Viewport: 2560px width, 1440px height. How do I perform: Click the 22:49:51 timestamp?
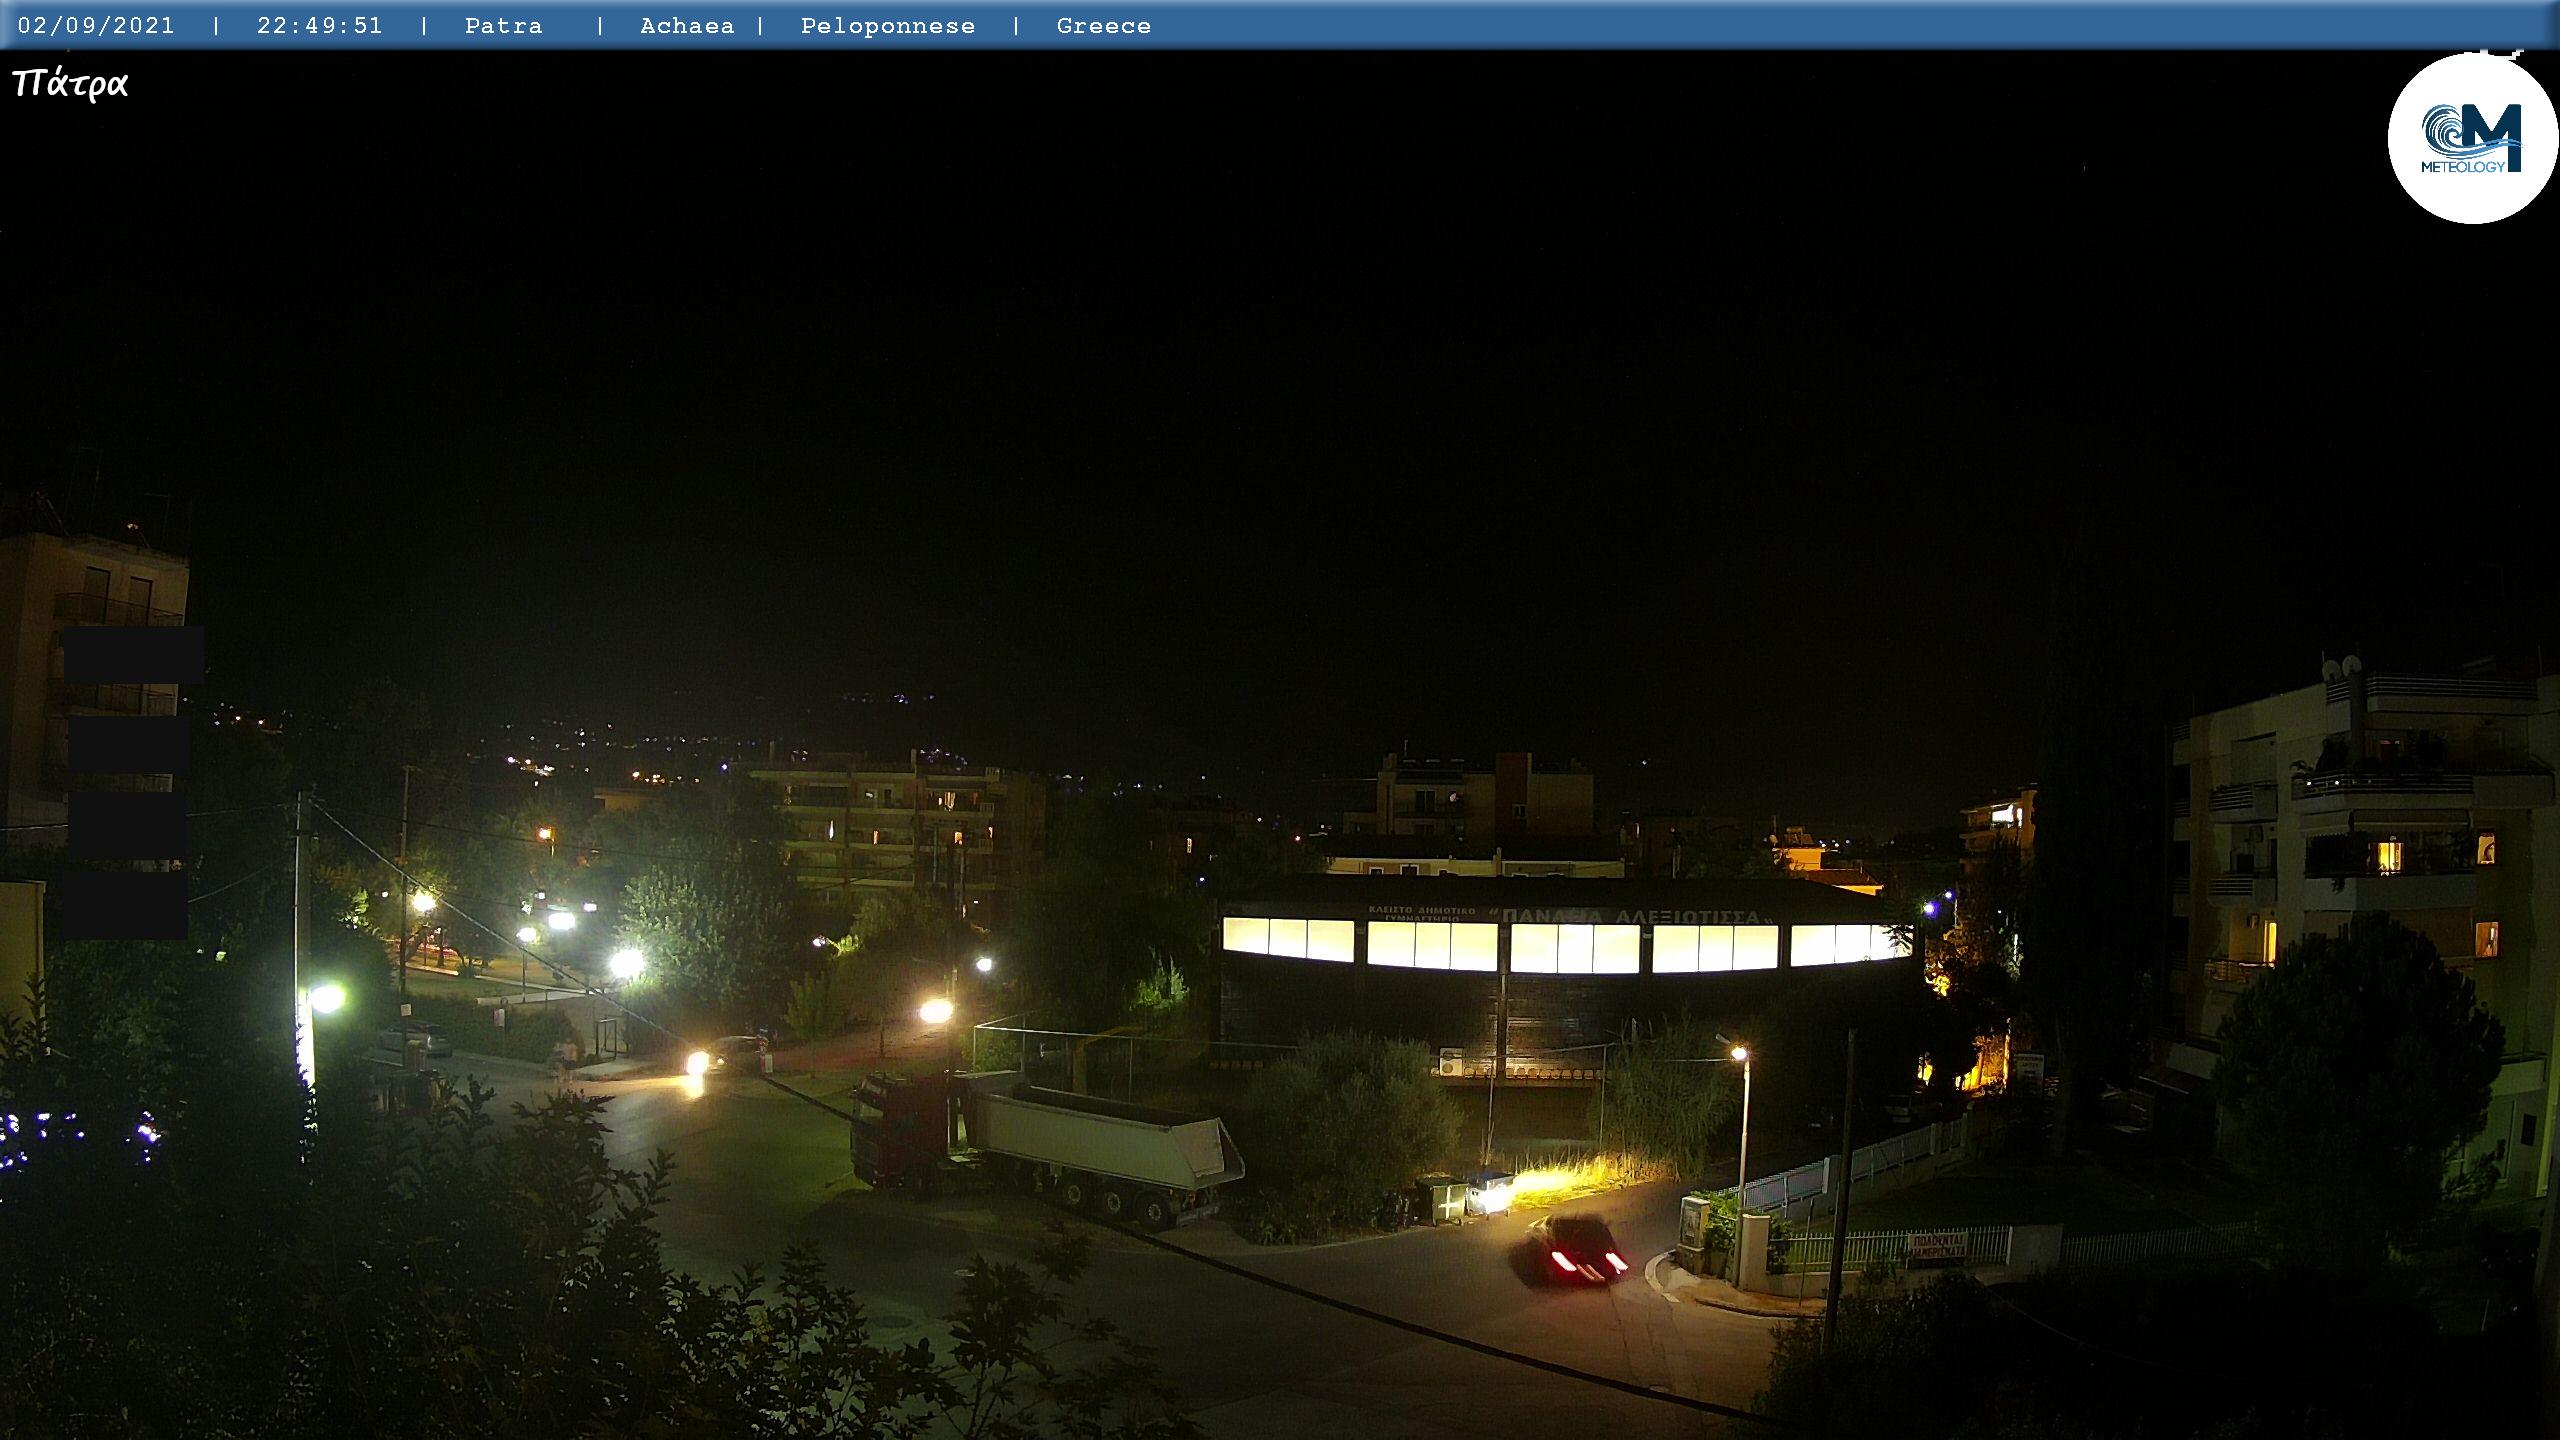320,26
